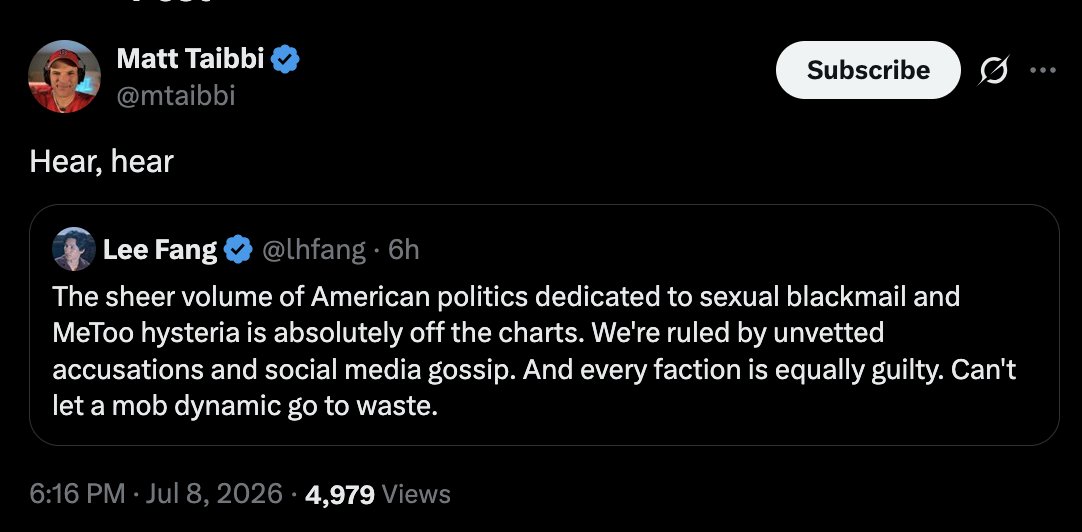Click Lee Fang's small avatar
1082x532 pixels.
point(74,249)
